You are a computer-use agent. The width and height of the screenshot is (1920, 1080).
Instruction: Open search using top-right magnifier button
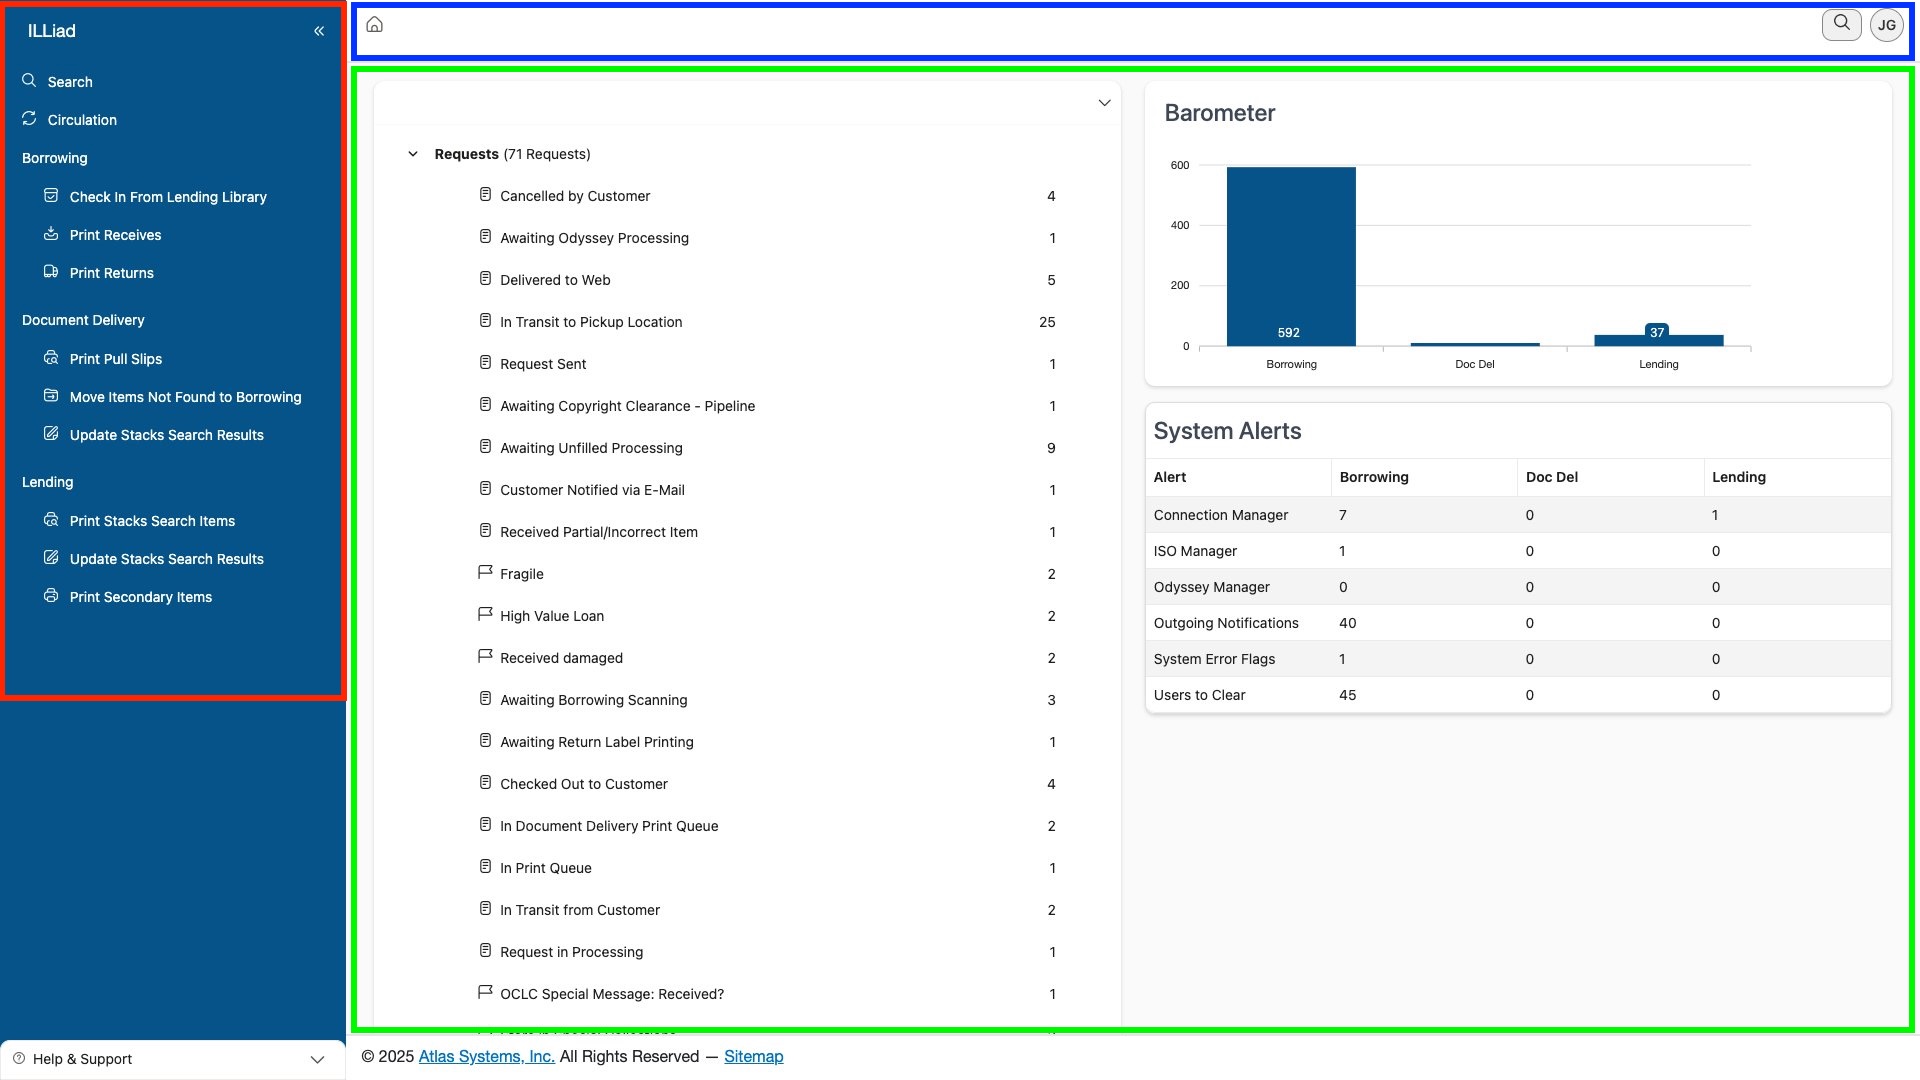1841,24
